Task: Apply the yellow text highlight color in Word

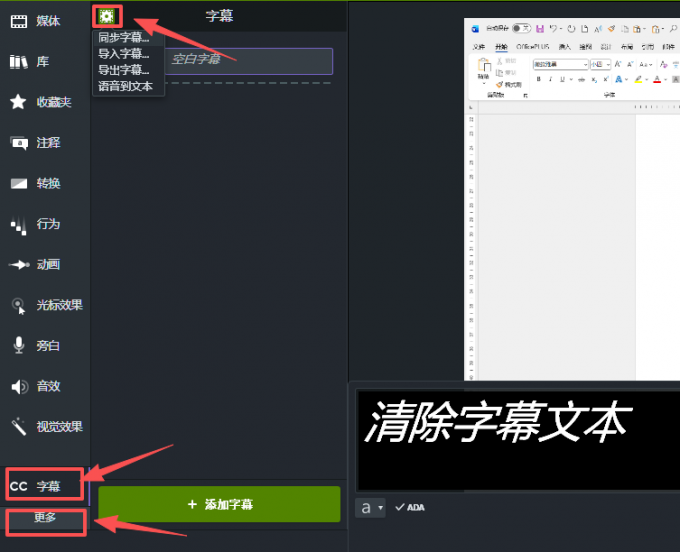Action: [x=638, y=79]
